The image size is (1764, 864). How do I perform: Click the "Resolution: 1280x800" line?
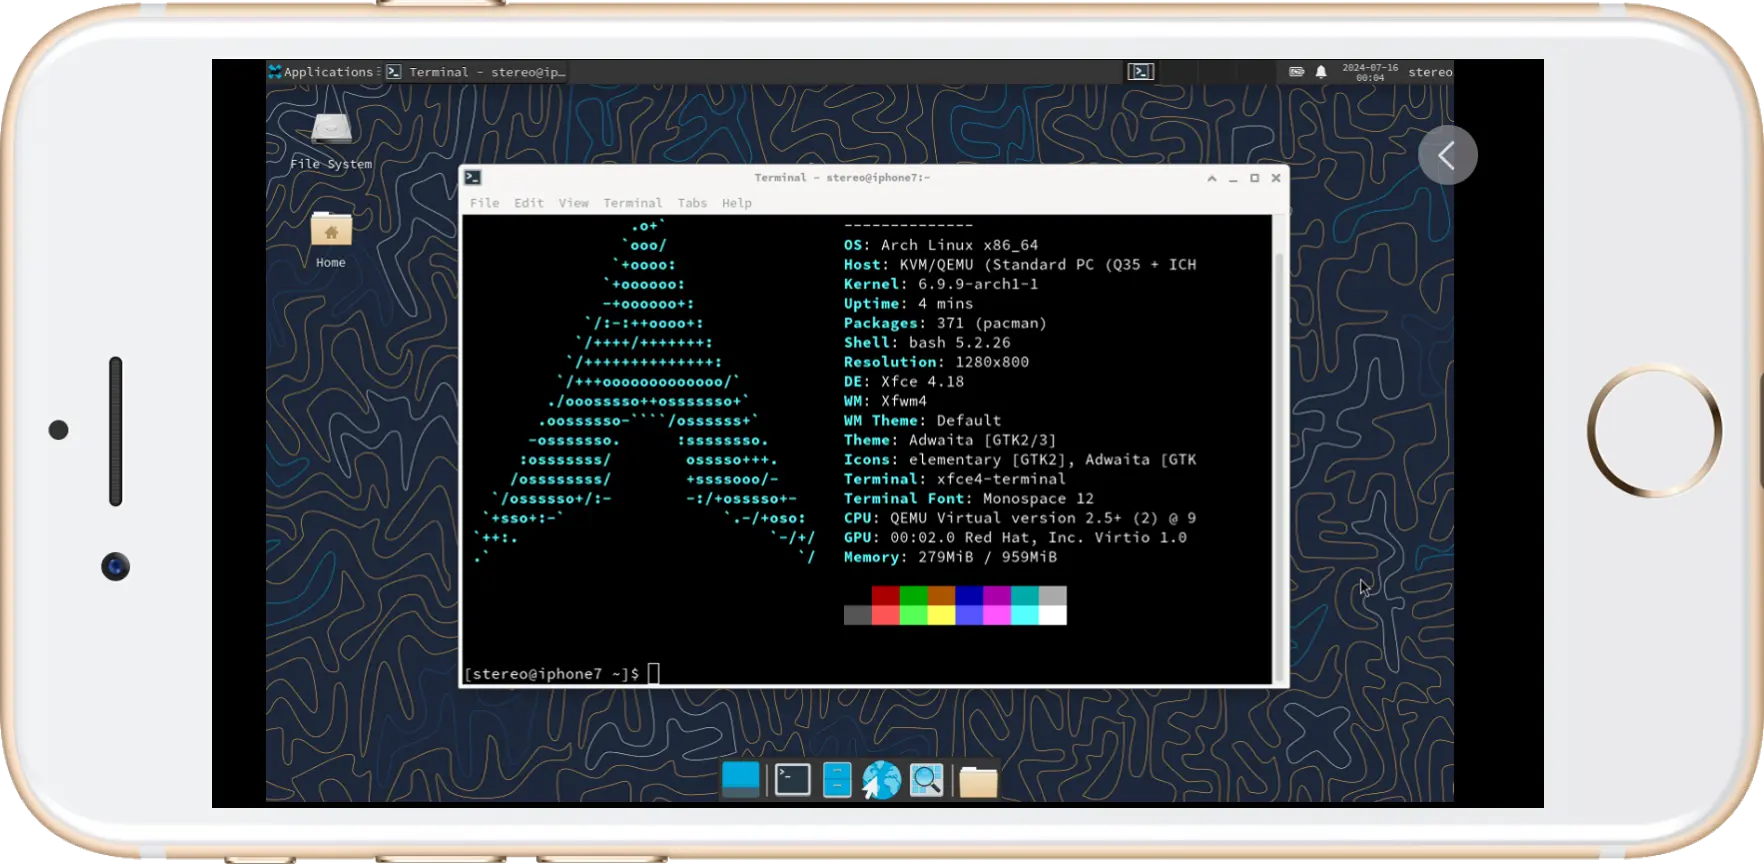(936, 362)
